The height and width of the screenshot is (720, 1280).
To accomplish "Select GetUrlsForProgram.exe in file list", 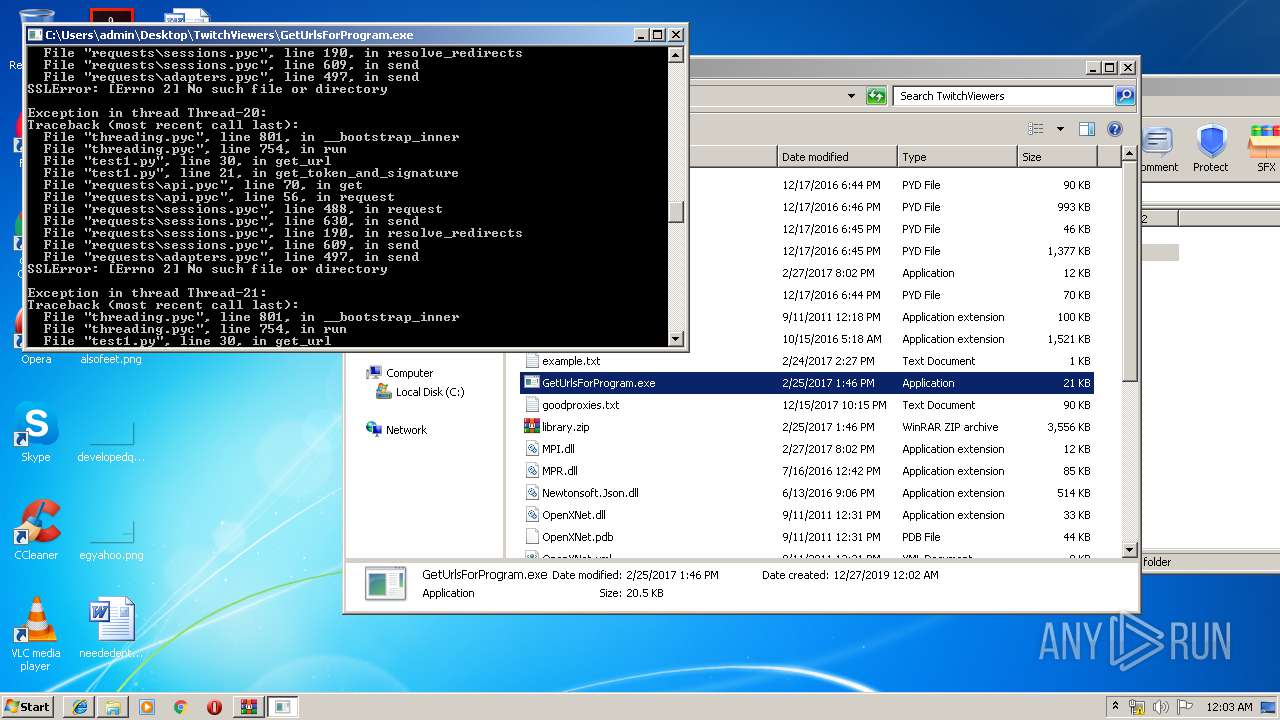I will tap(808, 383).
